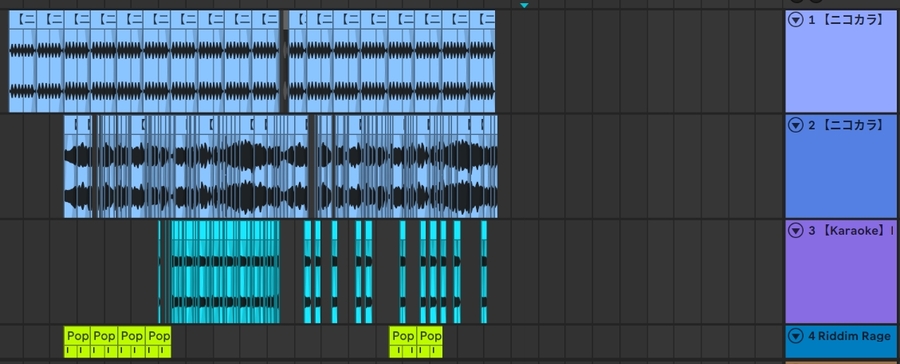Select the rightmost Pop clip on Riddim Rage track
This screenshot has height=364, width=900.
430,342
